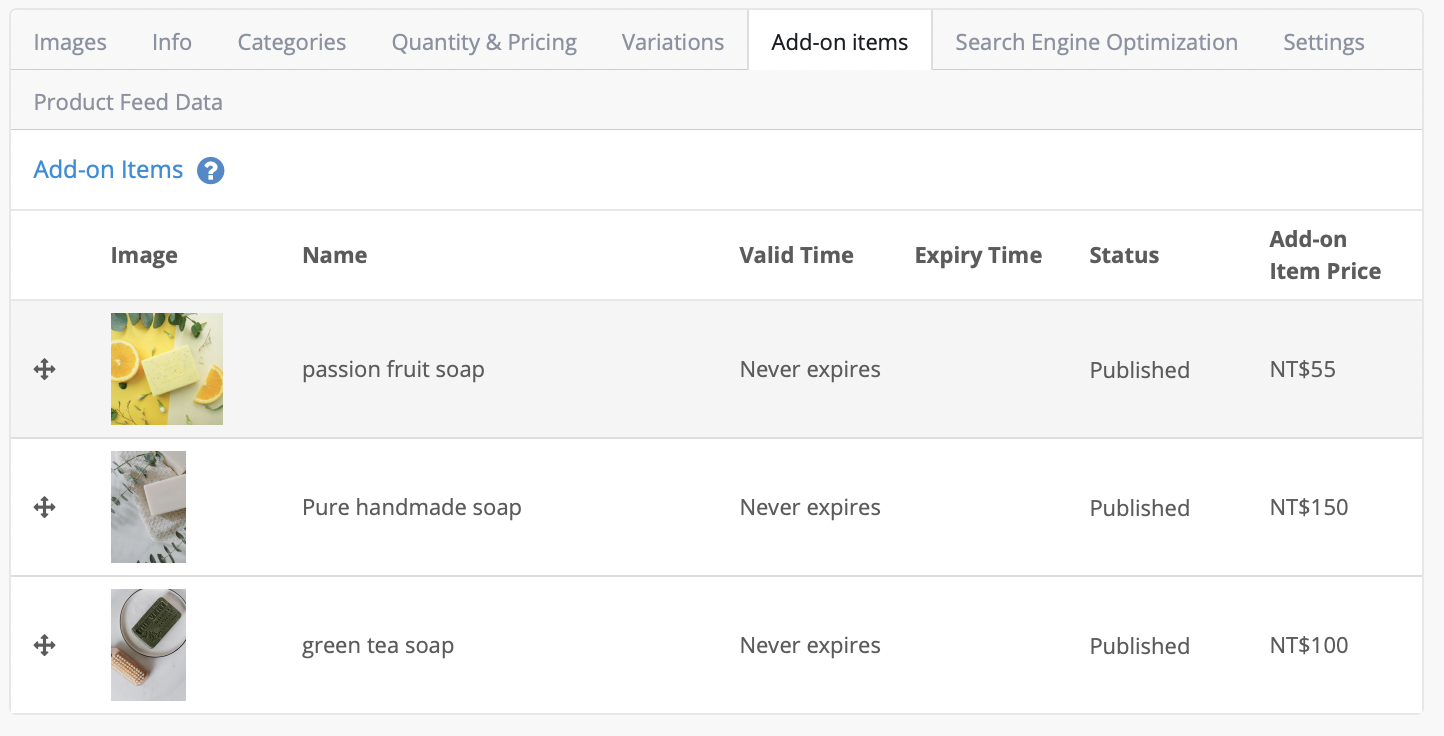1444x736 pixels.
Task: Open the passion fruit soap thumbnail image
Action: point(167,369)
